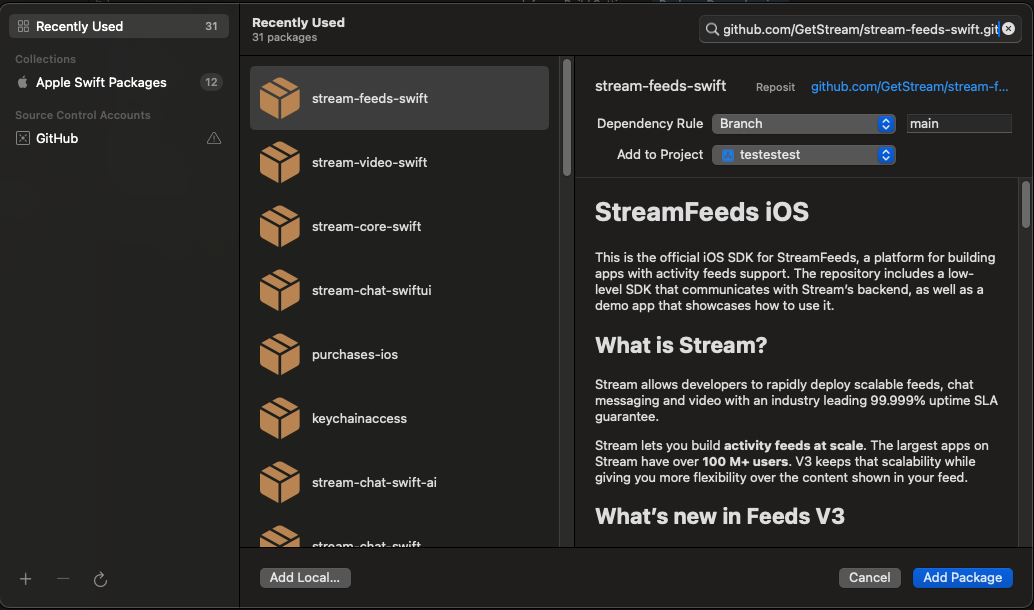
Task: Clear the package search field
Action: pos(1008,29)
